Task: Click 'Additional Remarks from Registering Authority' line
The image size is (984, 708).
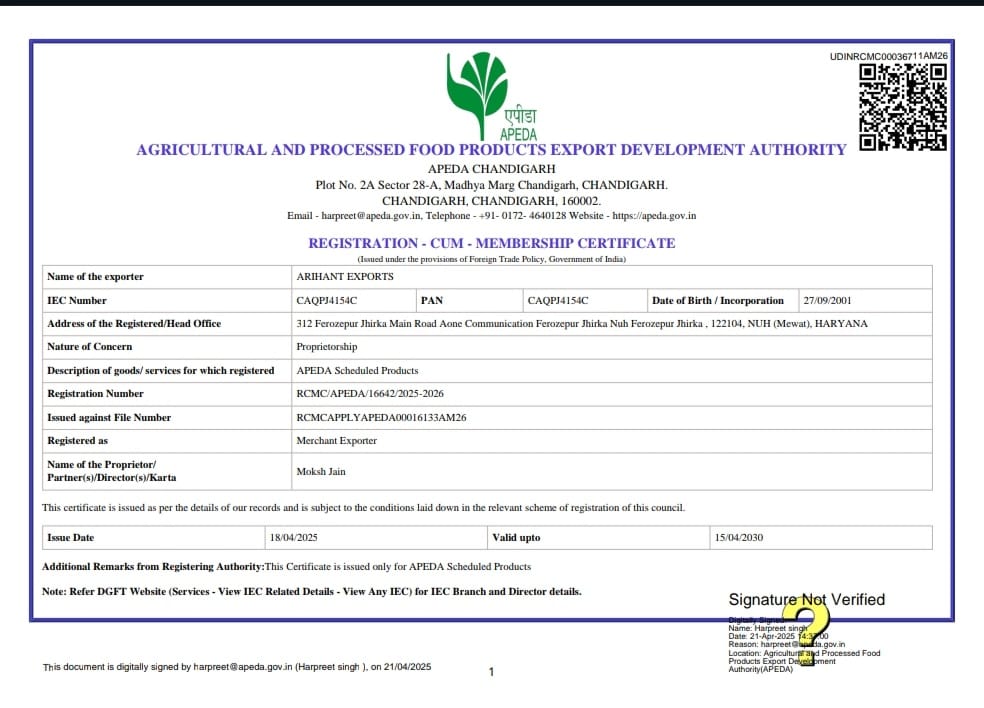Action: [286, 567]
